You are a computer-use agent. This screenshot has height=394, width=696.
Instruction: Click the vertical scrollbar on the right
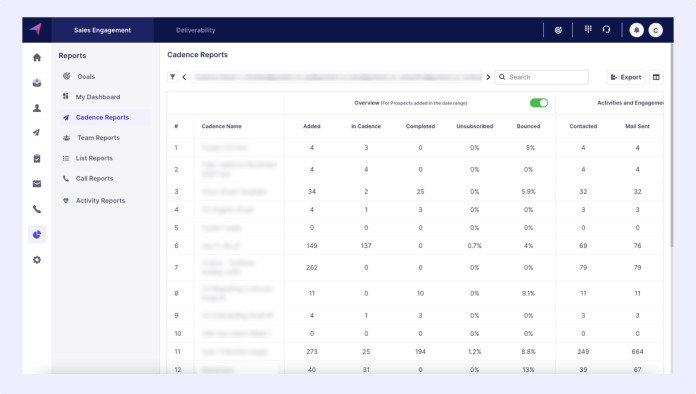672,146
